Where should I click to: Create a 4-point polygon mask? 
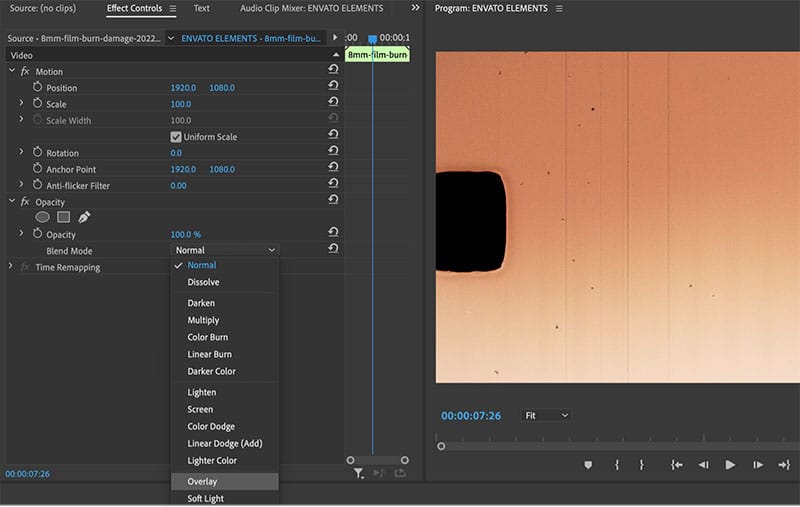(64, 217)
